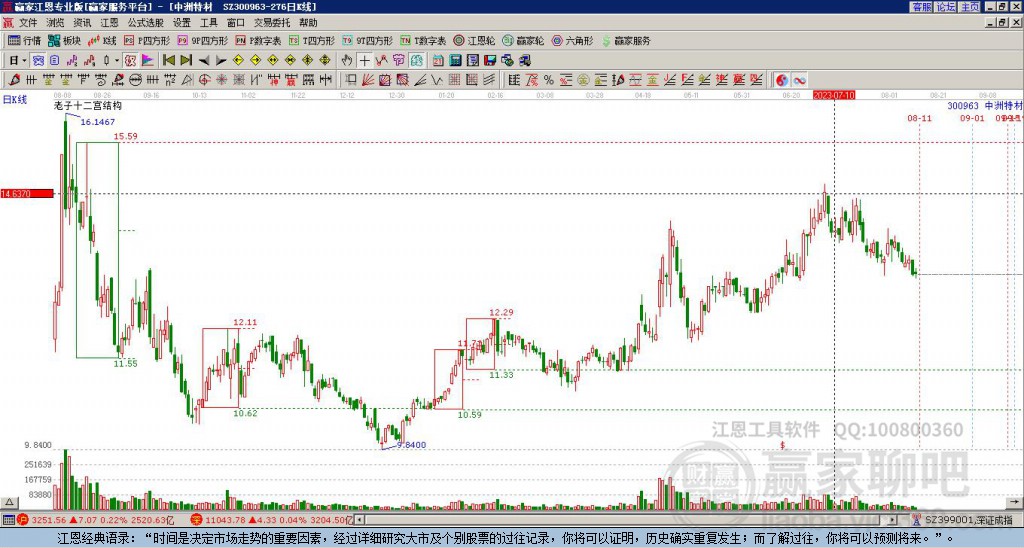Switch to K线 chart view
This screenshot has width=1024, height=548.
102,40
